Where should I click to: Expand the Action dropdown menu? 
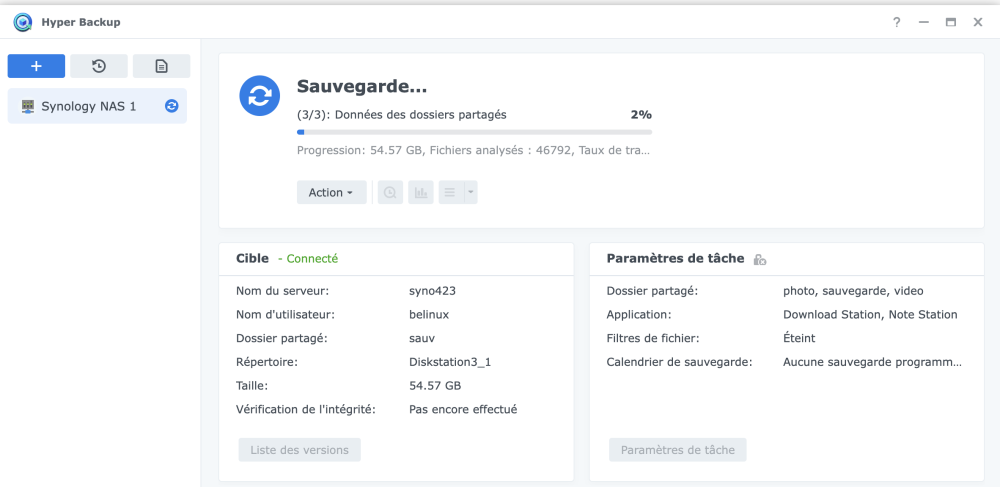(x=331, y=192)
